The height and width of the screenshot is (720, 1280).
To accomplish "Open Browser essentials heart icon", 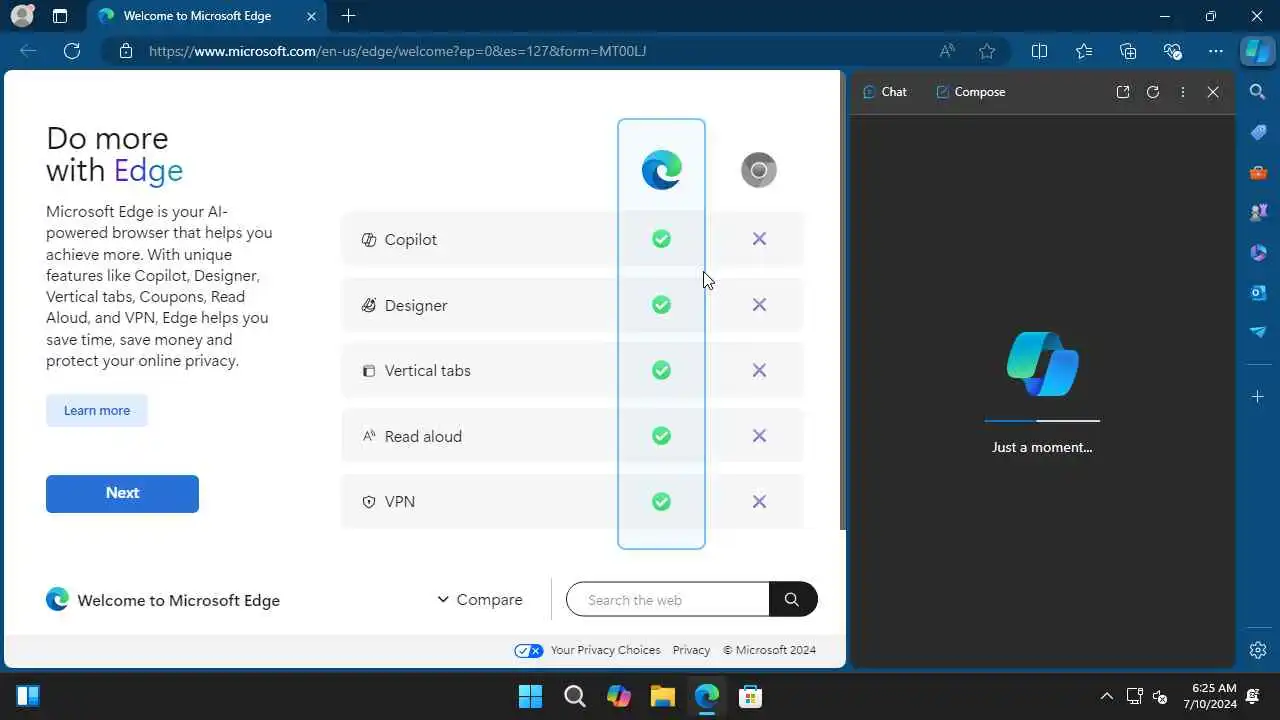I will click(1172, 51).
